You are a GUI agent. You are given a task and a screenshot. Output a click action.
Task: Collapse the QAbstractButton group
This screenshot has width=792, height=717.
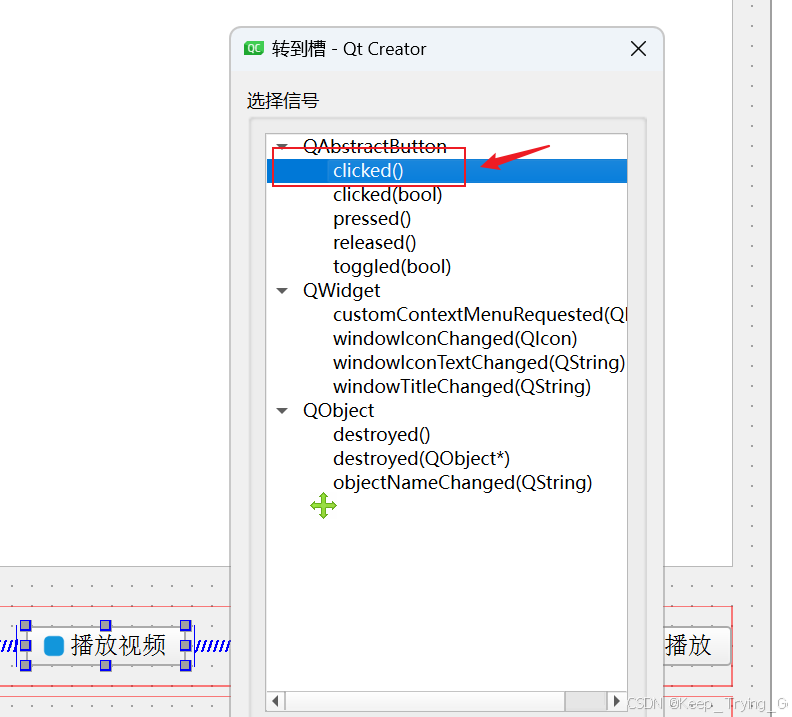tap(282, 147)
